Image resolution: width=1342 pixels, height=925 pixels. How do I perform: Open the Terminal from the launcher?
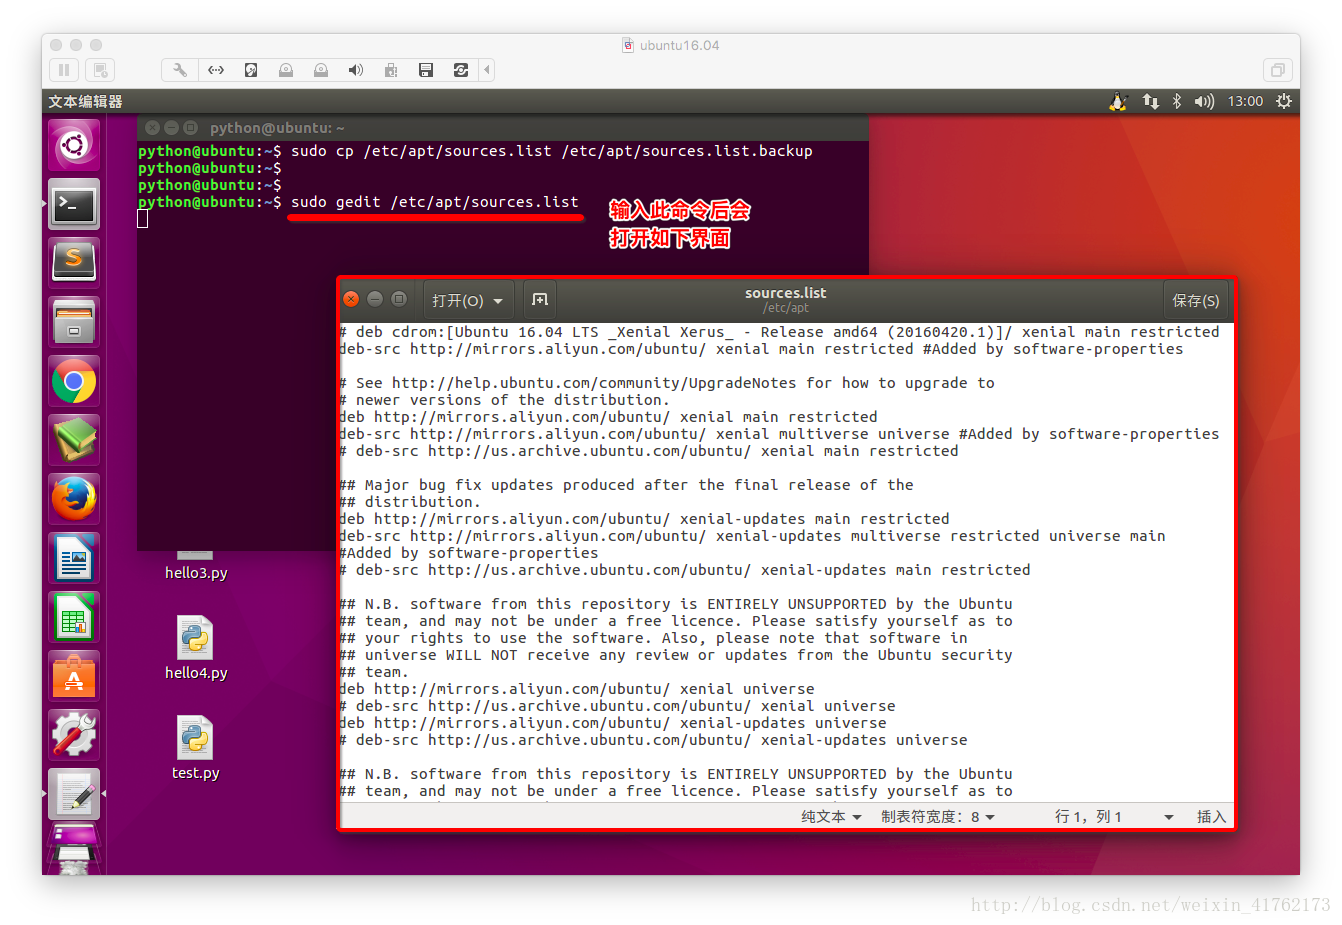coord(74,205)
